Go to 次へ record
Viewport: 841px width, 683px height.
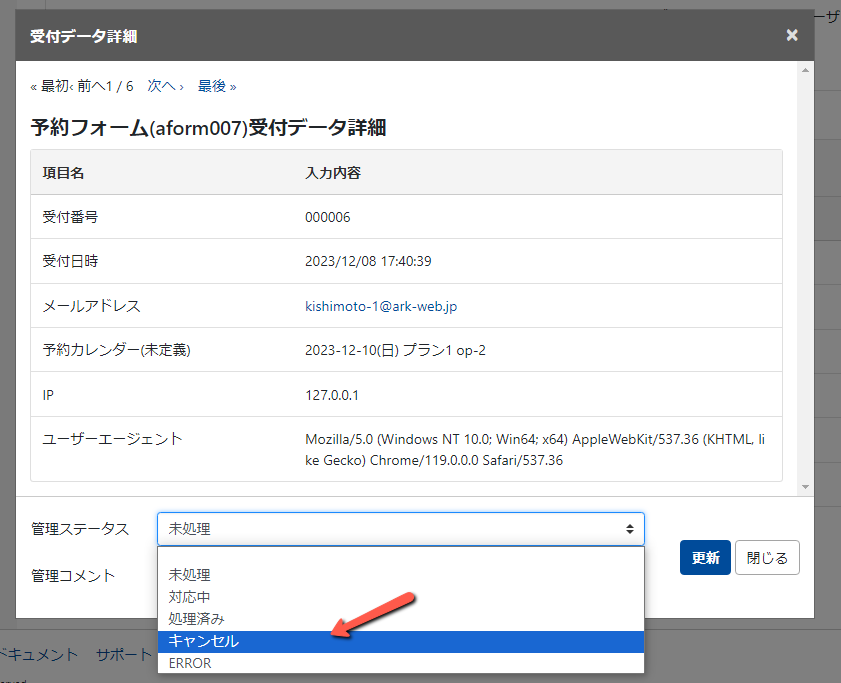[x=163, y=86]
